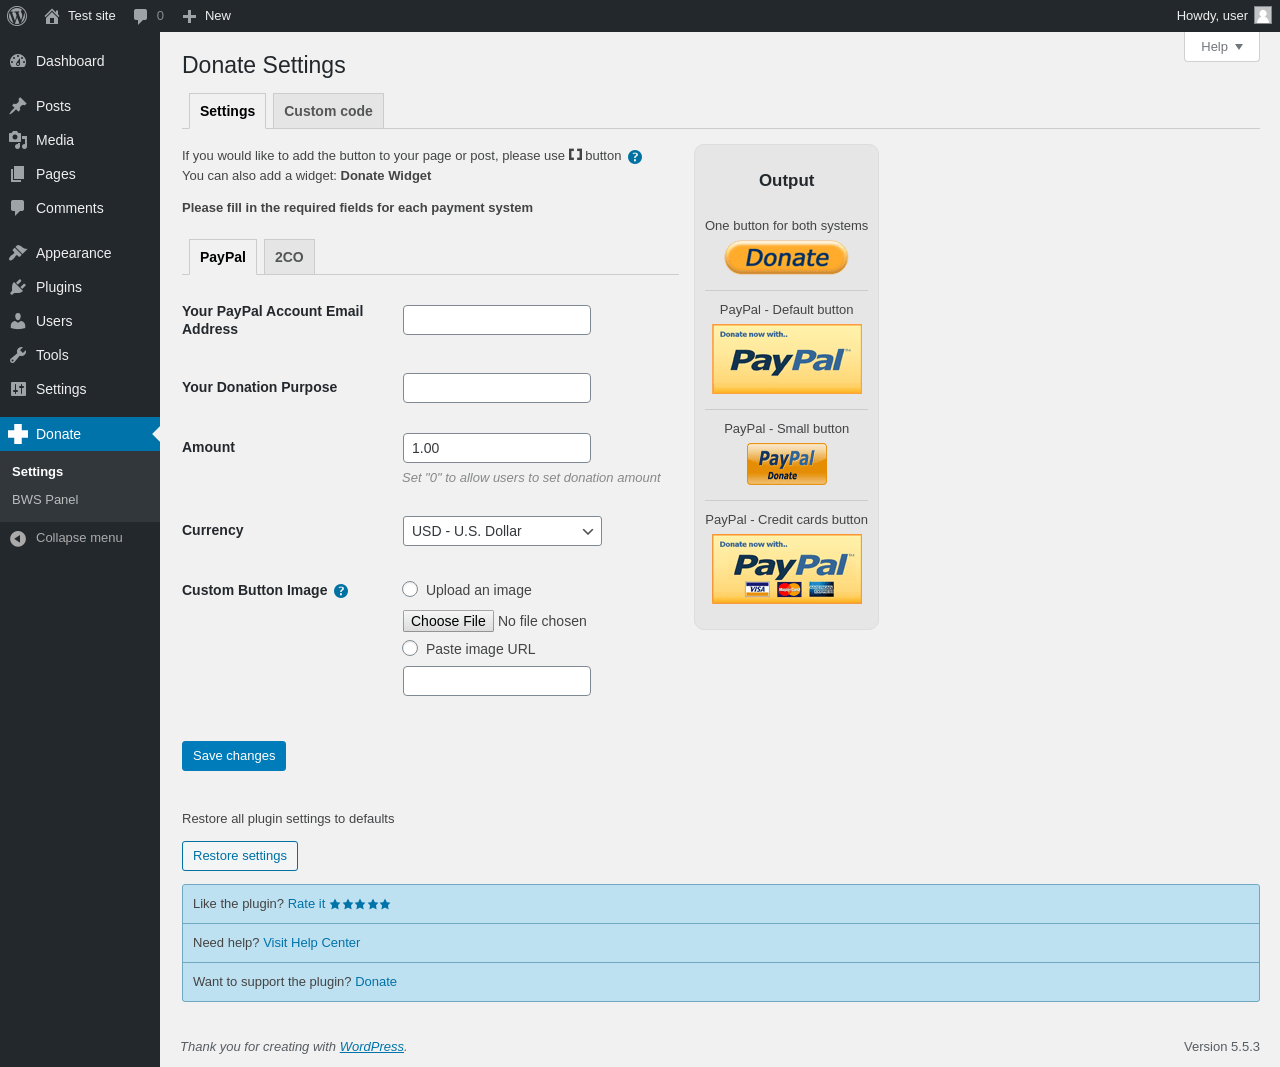Click the PayPal Account Email Address field

click(x=497, y=320)
